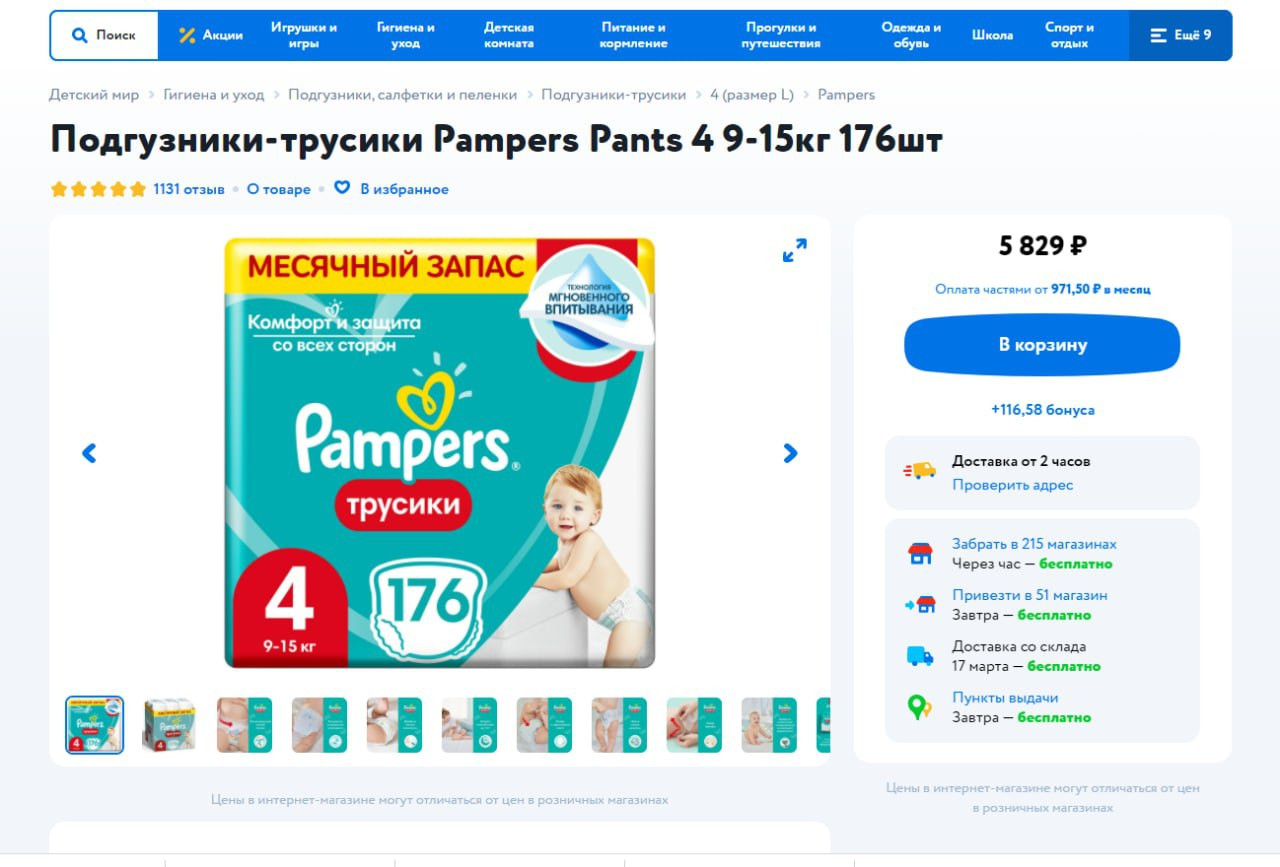The image size is (1280, 867).
Task: Select the second thumbnail with box packs
Action: [x=169, y=725]
